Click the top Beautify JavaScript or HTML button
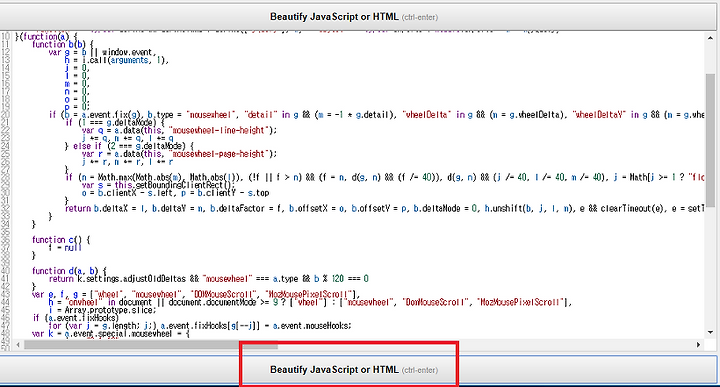Image resolution: width=720 pixels, height=387 pixels. [358, 17]
